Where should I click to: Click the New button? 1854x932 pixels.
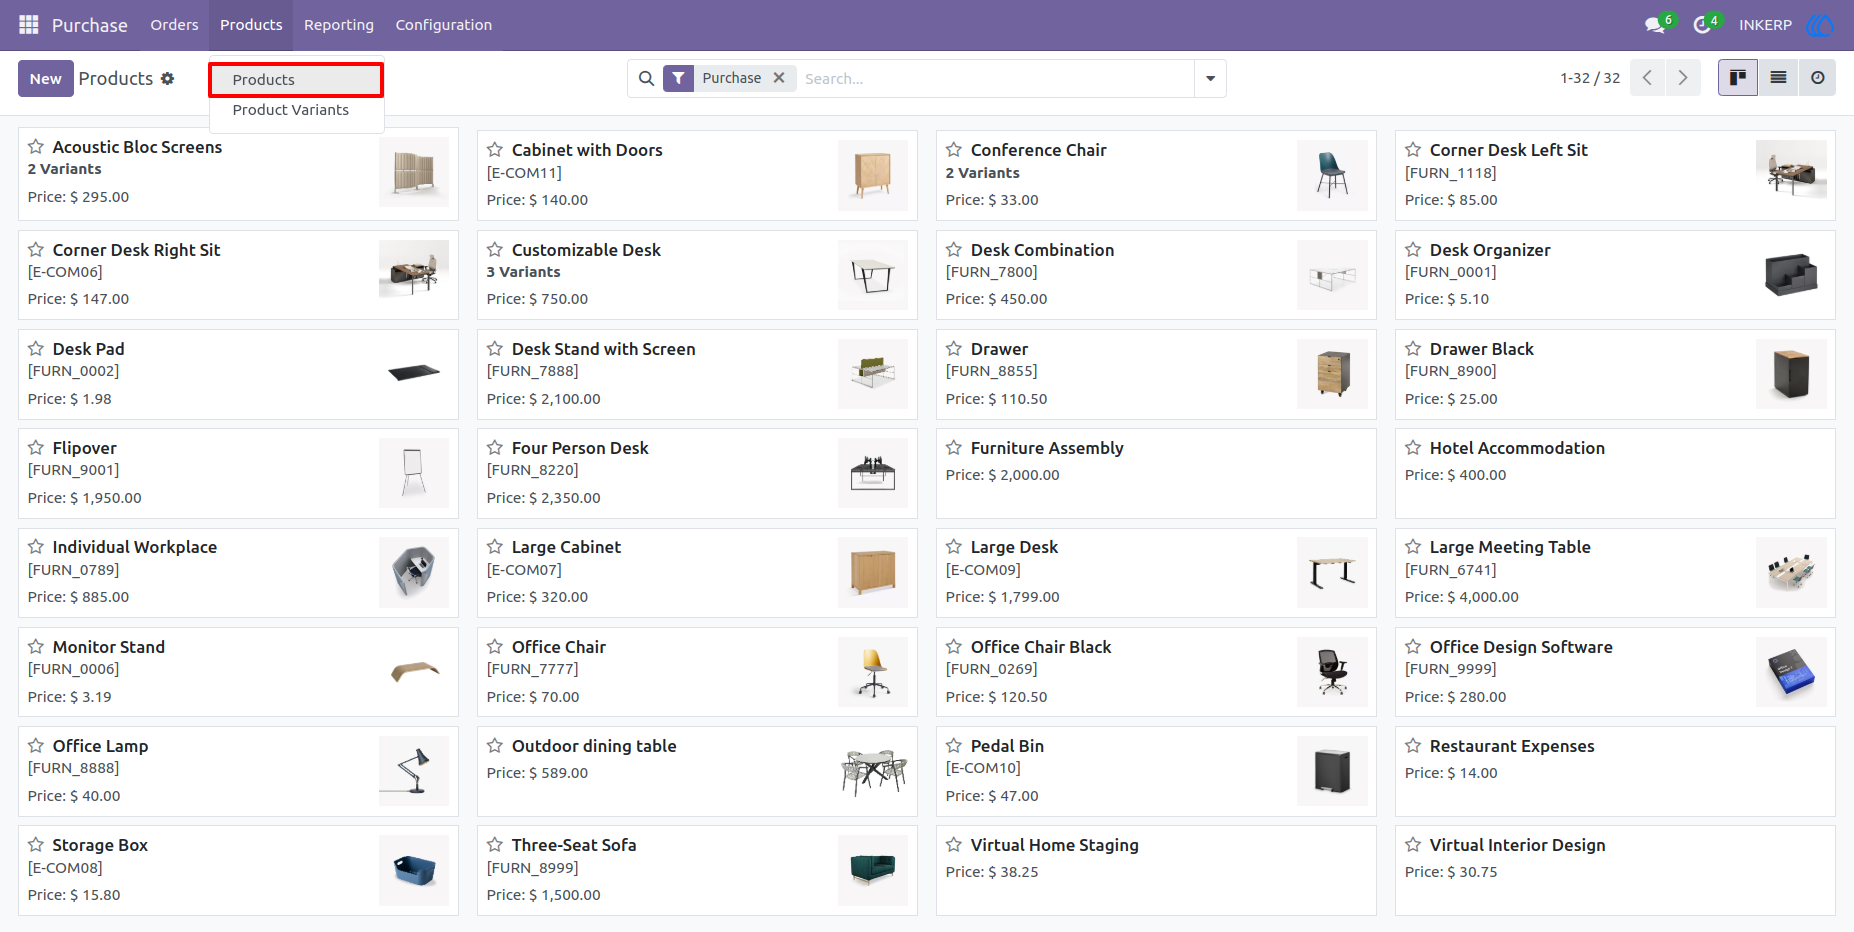coord(46,78)
